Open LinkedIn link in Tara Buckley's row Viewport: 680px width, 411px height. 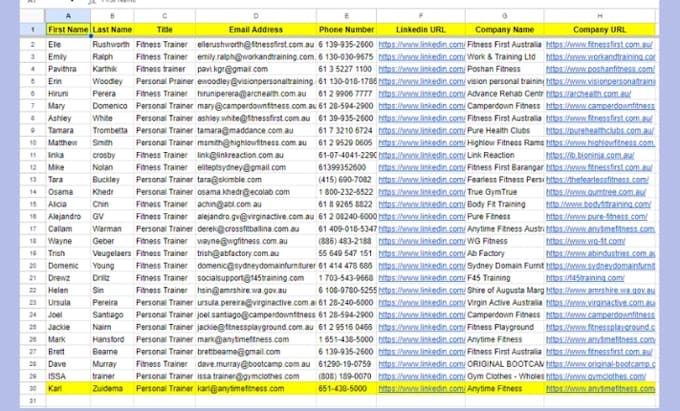pos(422,179)
